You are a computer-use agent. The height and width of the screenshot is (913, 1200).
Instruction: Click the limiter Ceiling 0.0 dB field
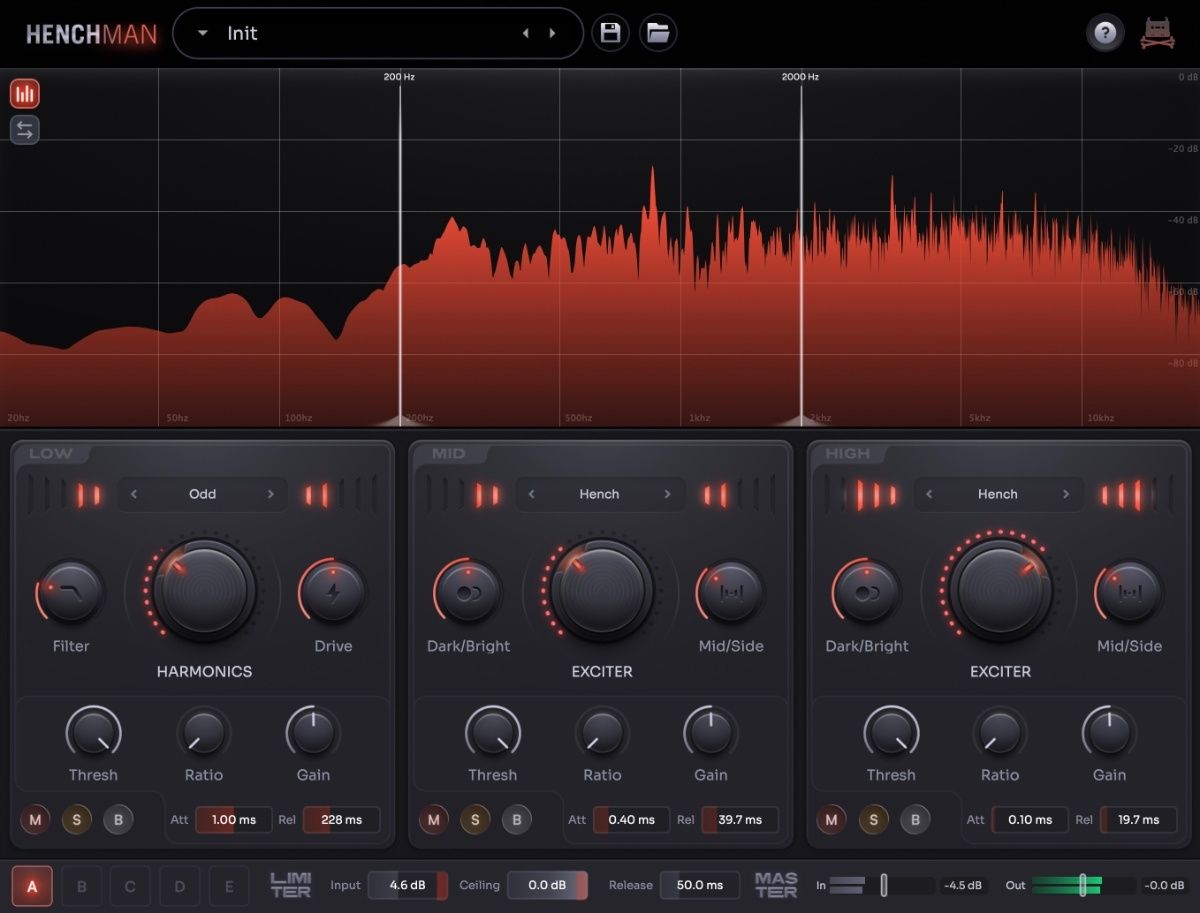[x=546, y=885]
